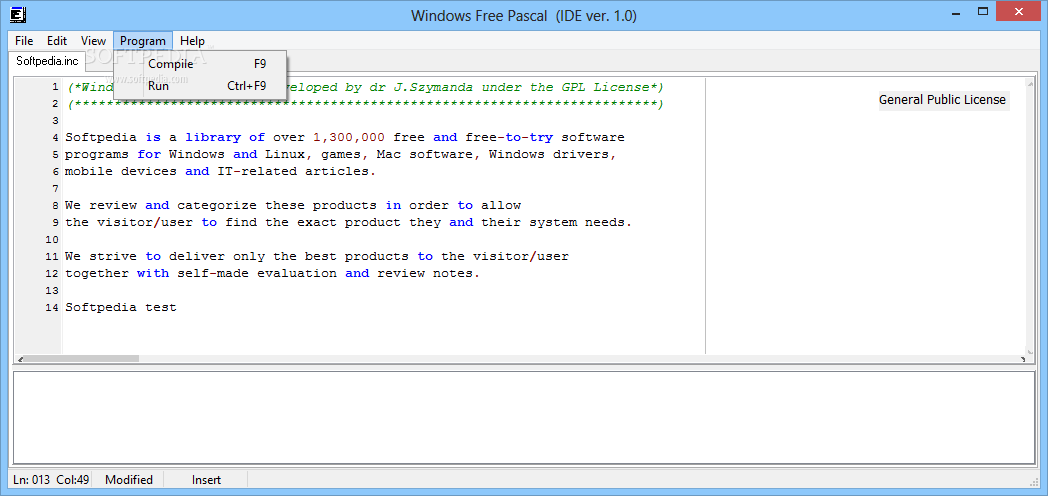
Task: Open the View menu
Action: coord(94,41)
